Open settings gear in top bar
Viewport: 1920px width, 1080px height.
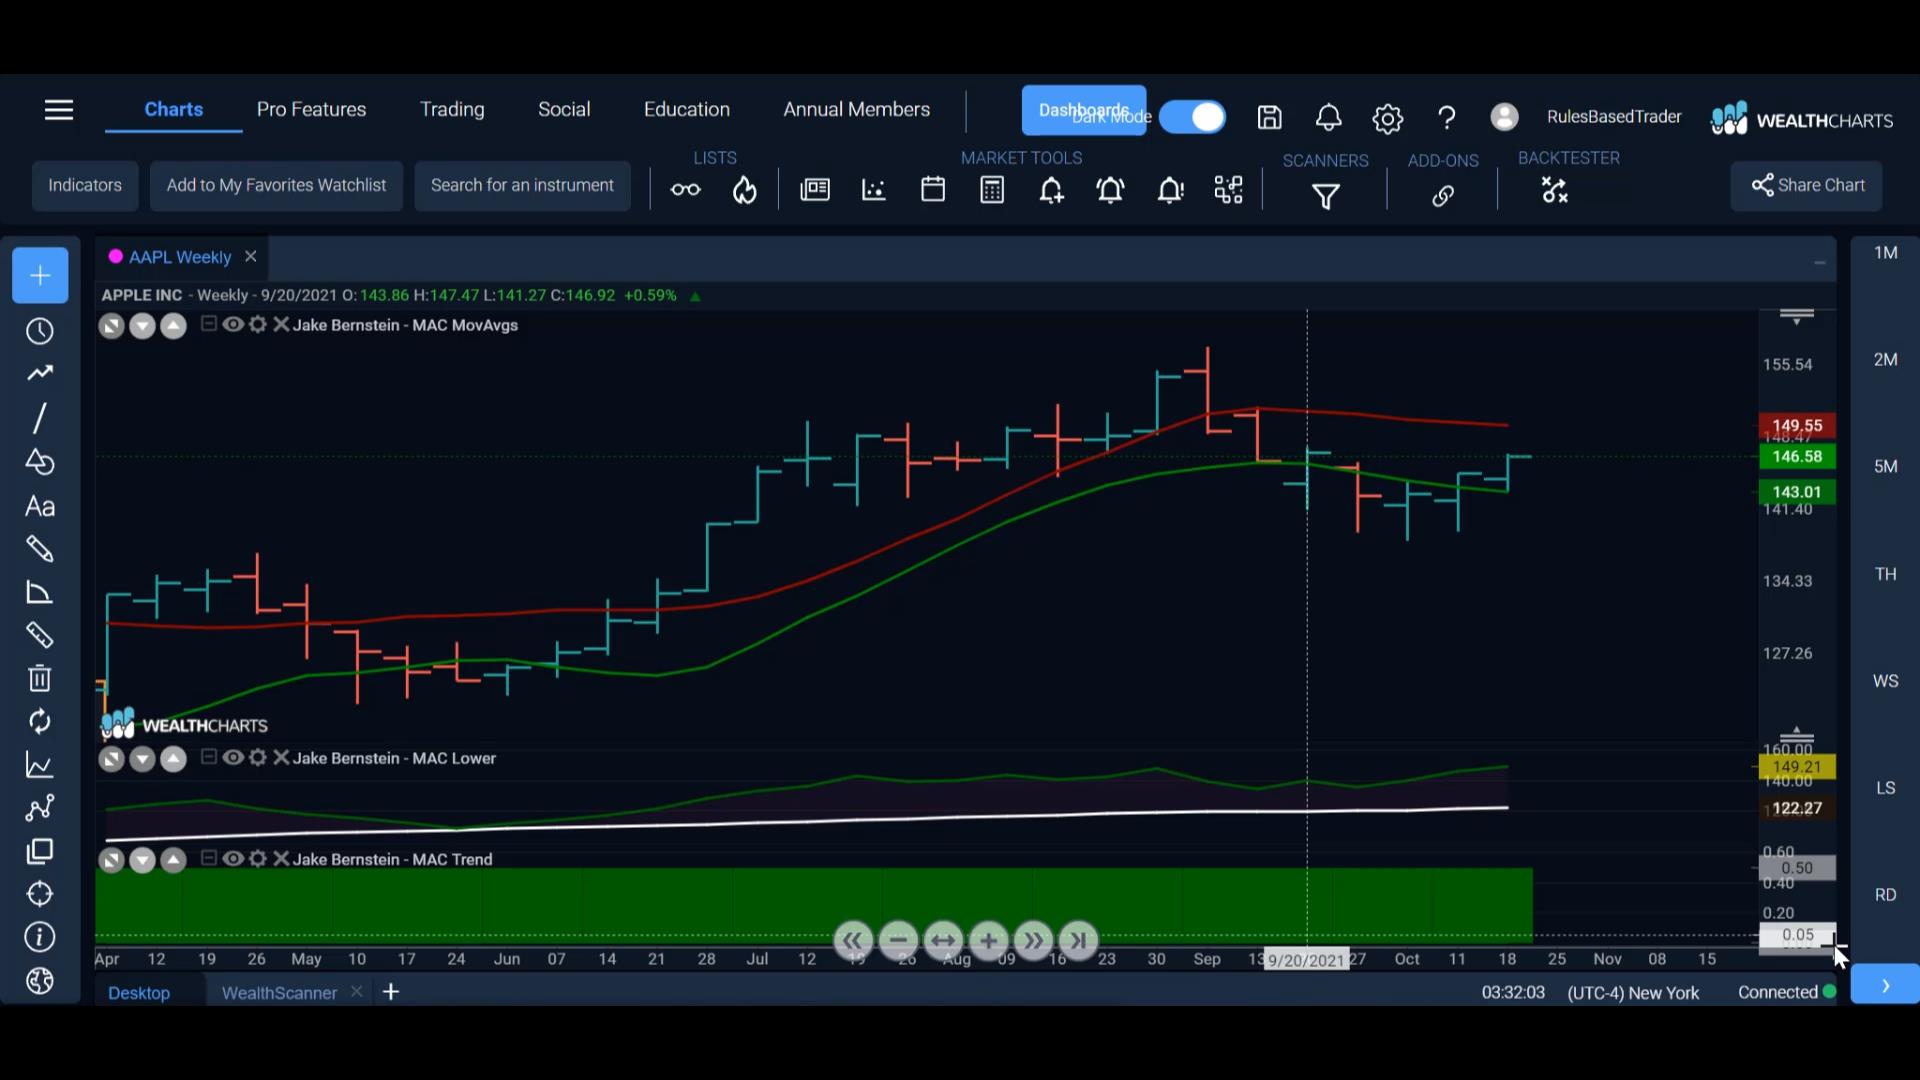[1387, 119]
